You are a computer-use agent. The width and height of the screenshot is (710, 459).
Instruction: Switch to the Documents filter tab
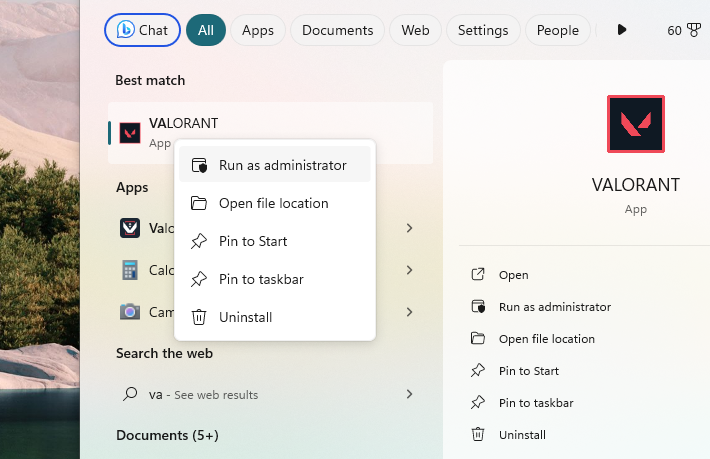coord(337,30)
